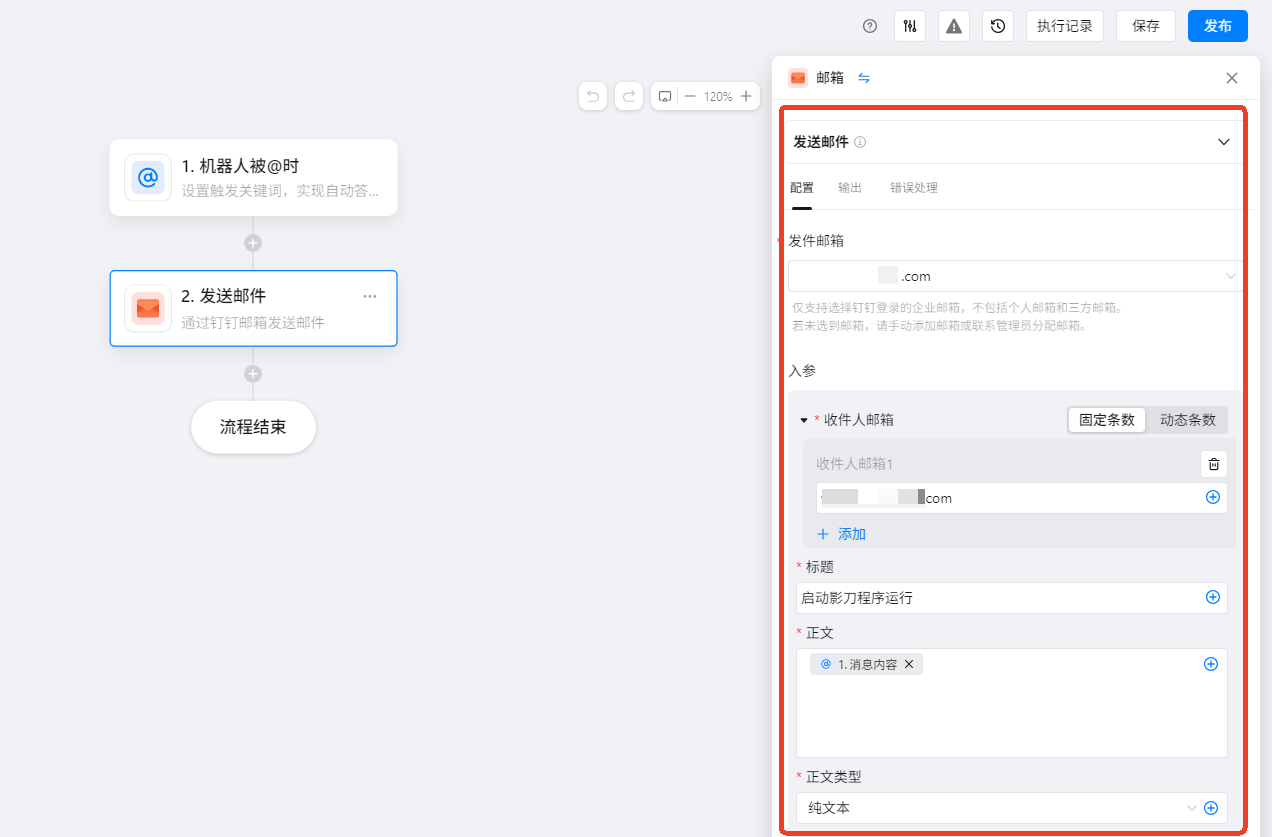View warnings via the triangle alert icon
Image resolution: width=1272 pixels, height=837 pixels.
click(954, 26)
